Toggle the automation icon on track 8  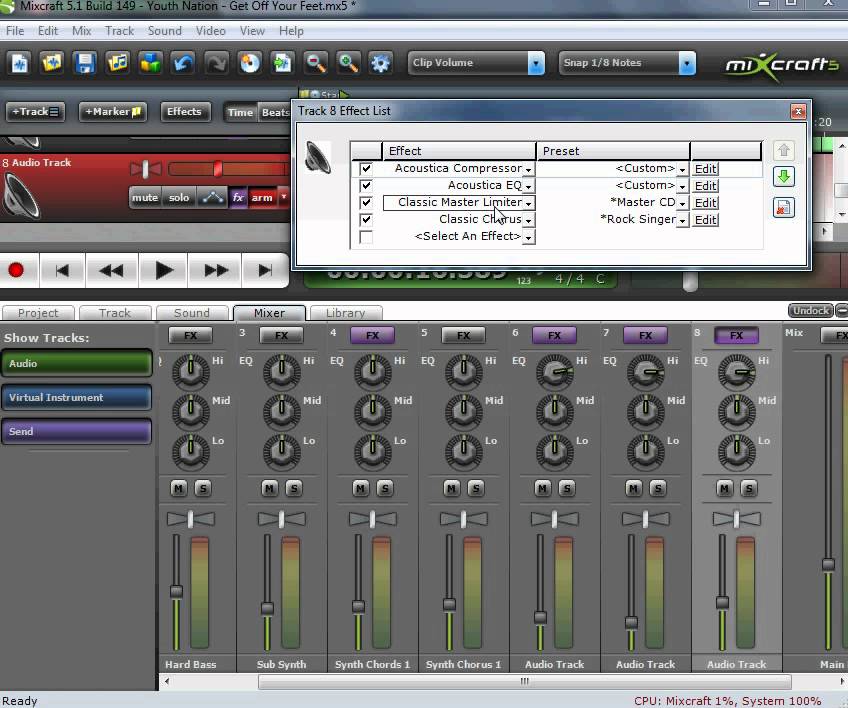click(x=212, y=197)
